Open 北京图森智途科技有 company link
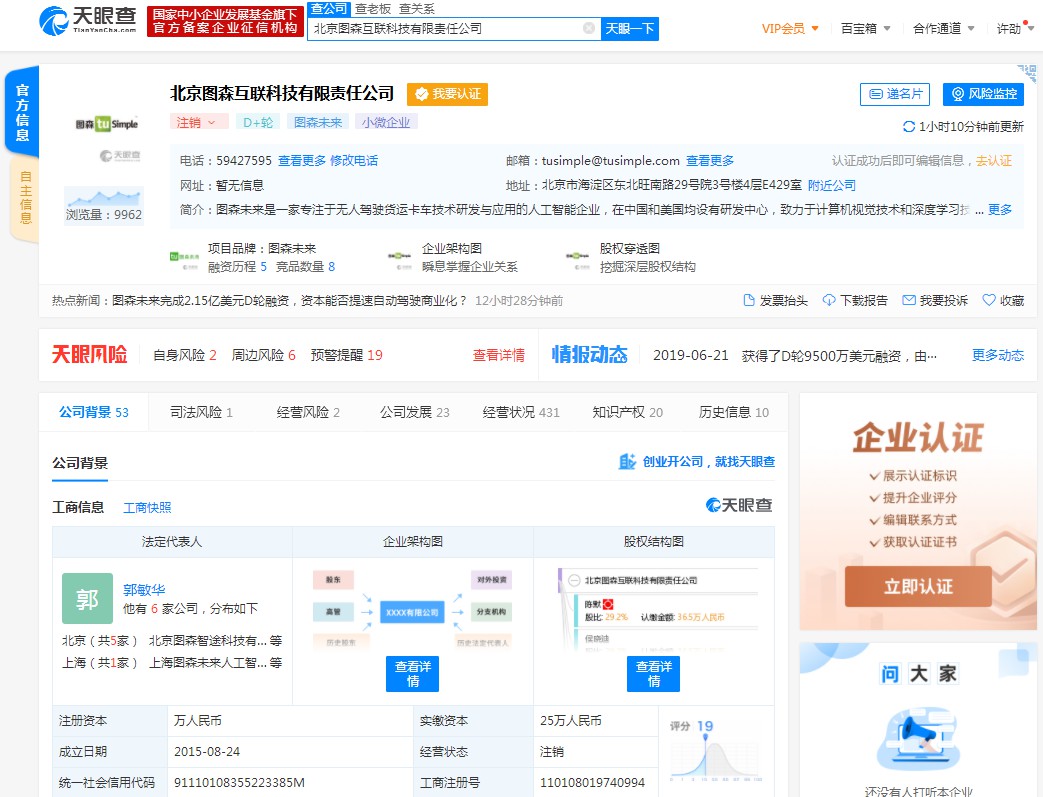 (208, 641)
